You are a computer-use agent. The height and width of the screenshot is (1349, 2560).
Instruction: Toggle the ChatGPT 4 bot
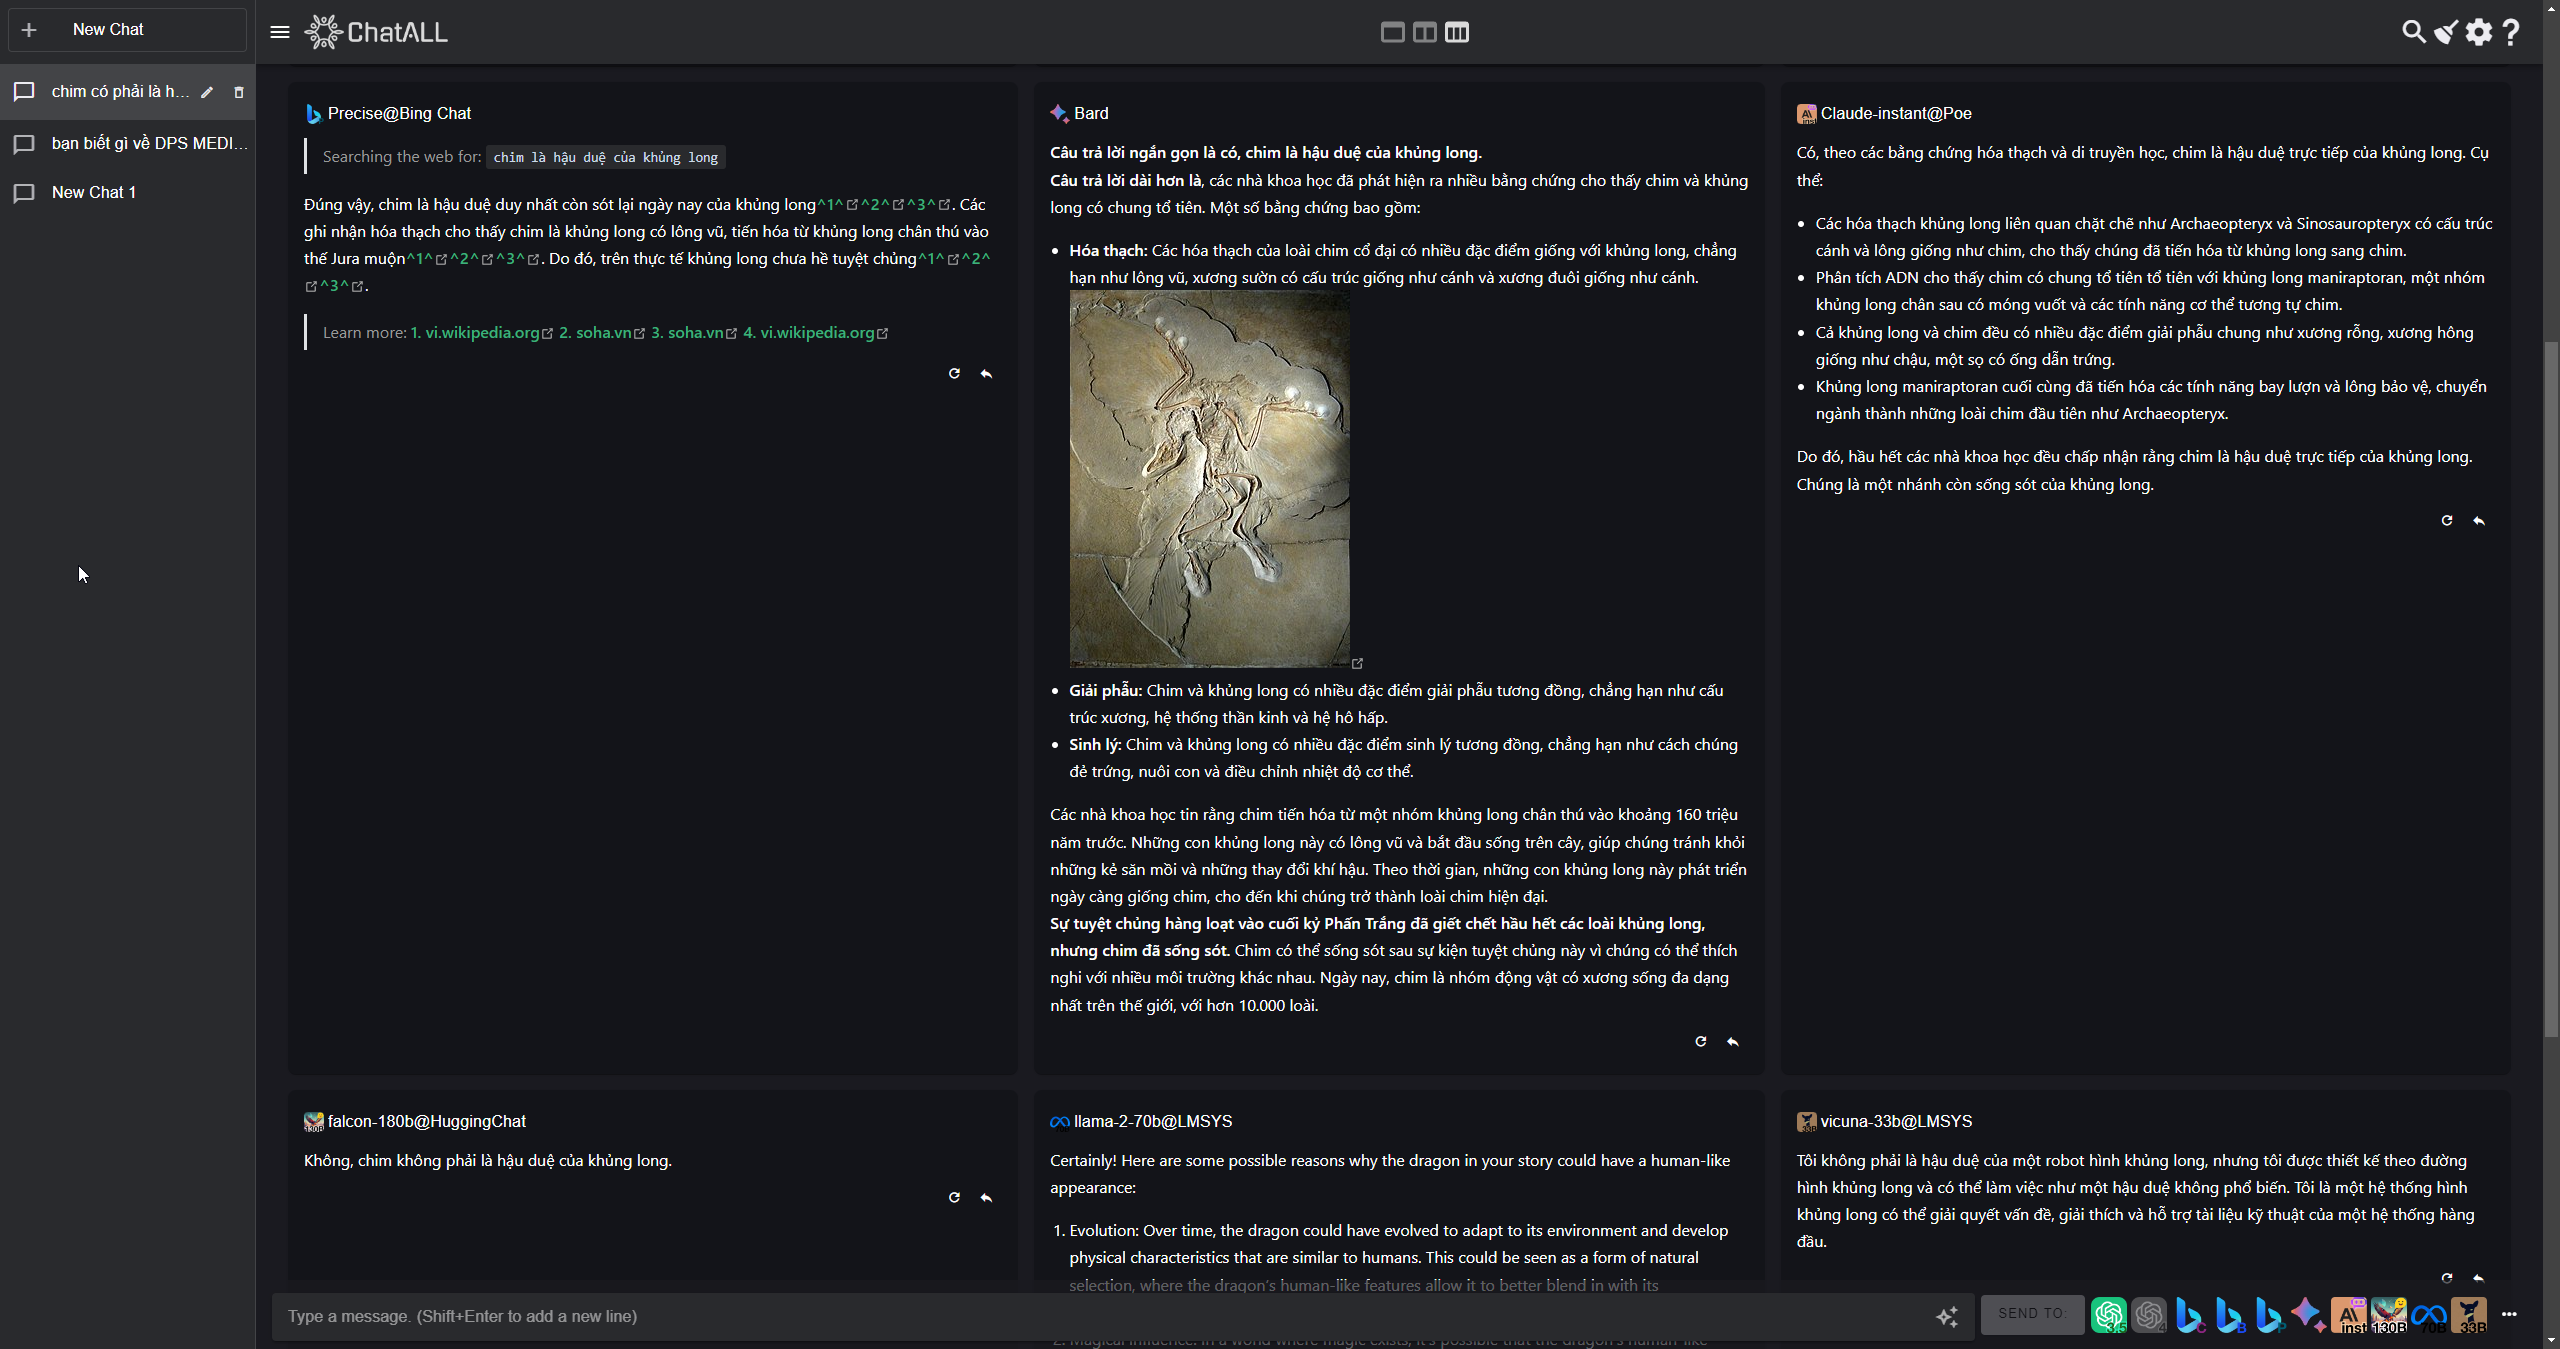click(2149, 1315)
